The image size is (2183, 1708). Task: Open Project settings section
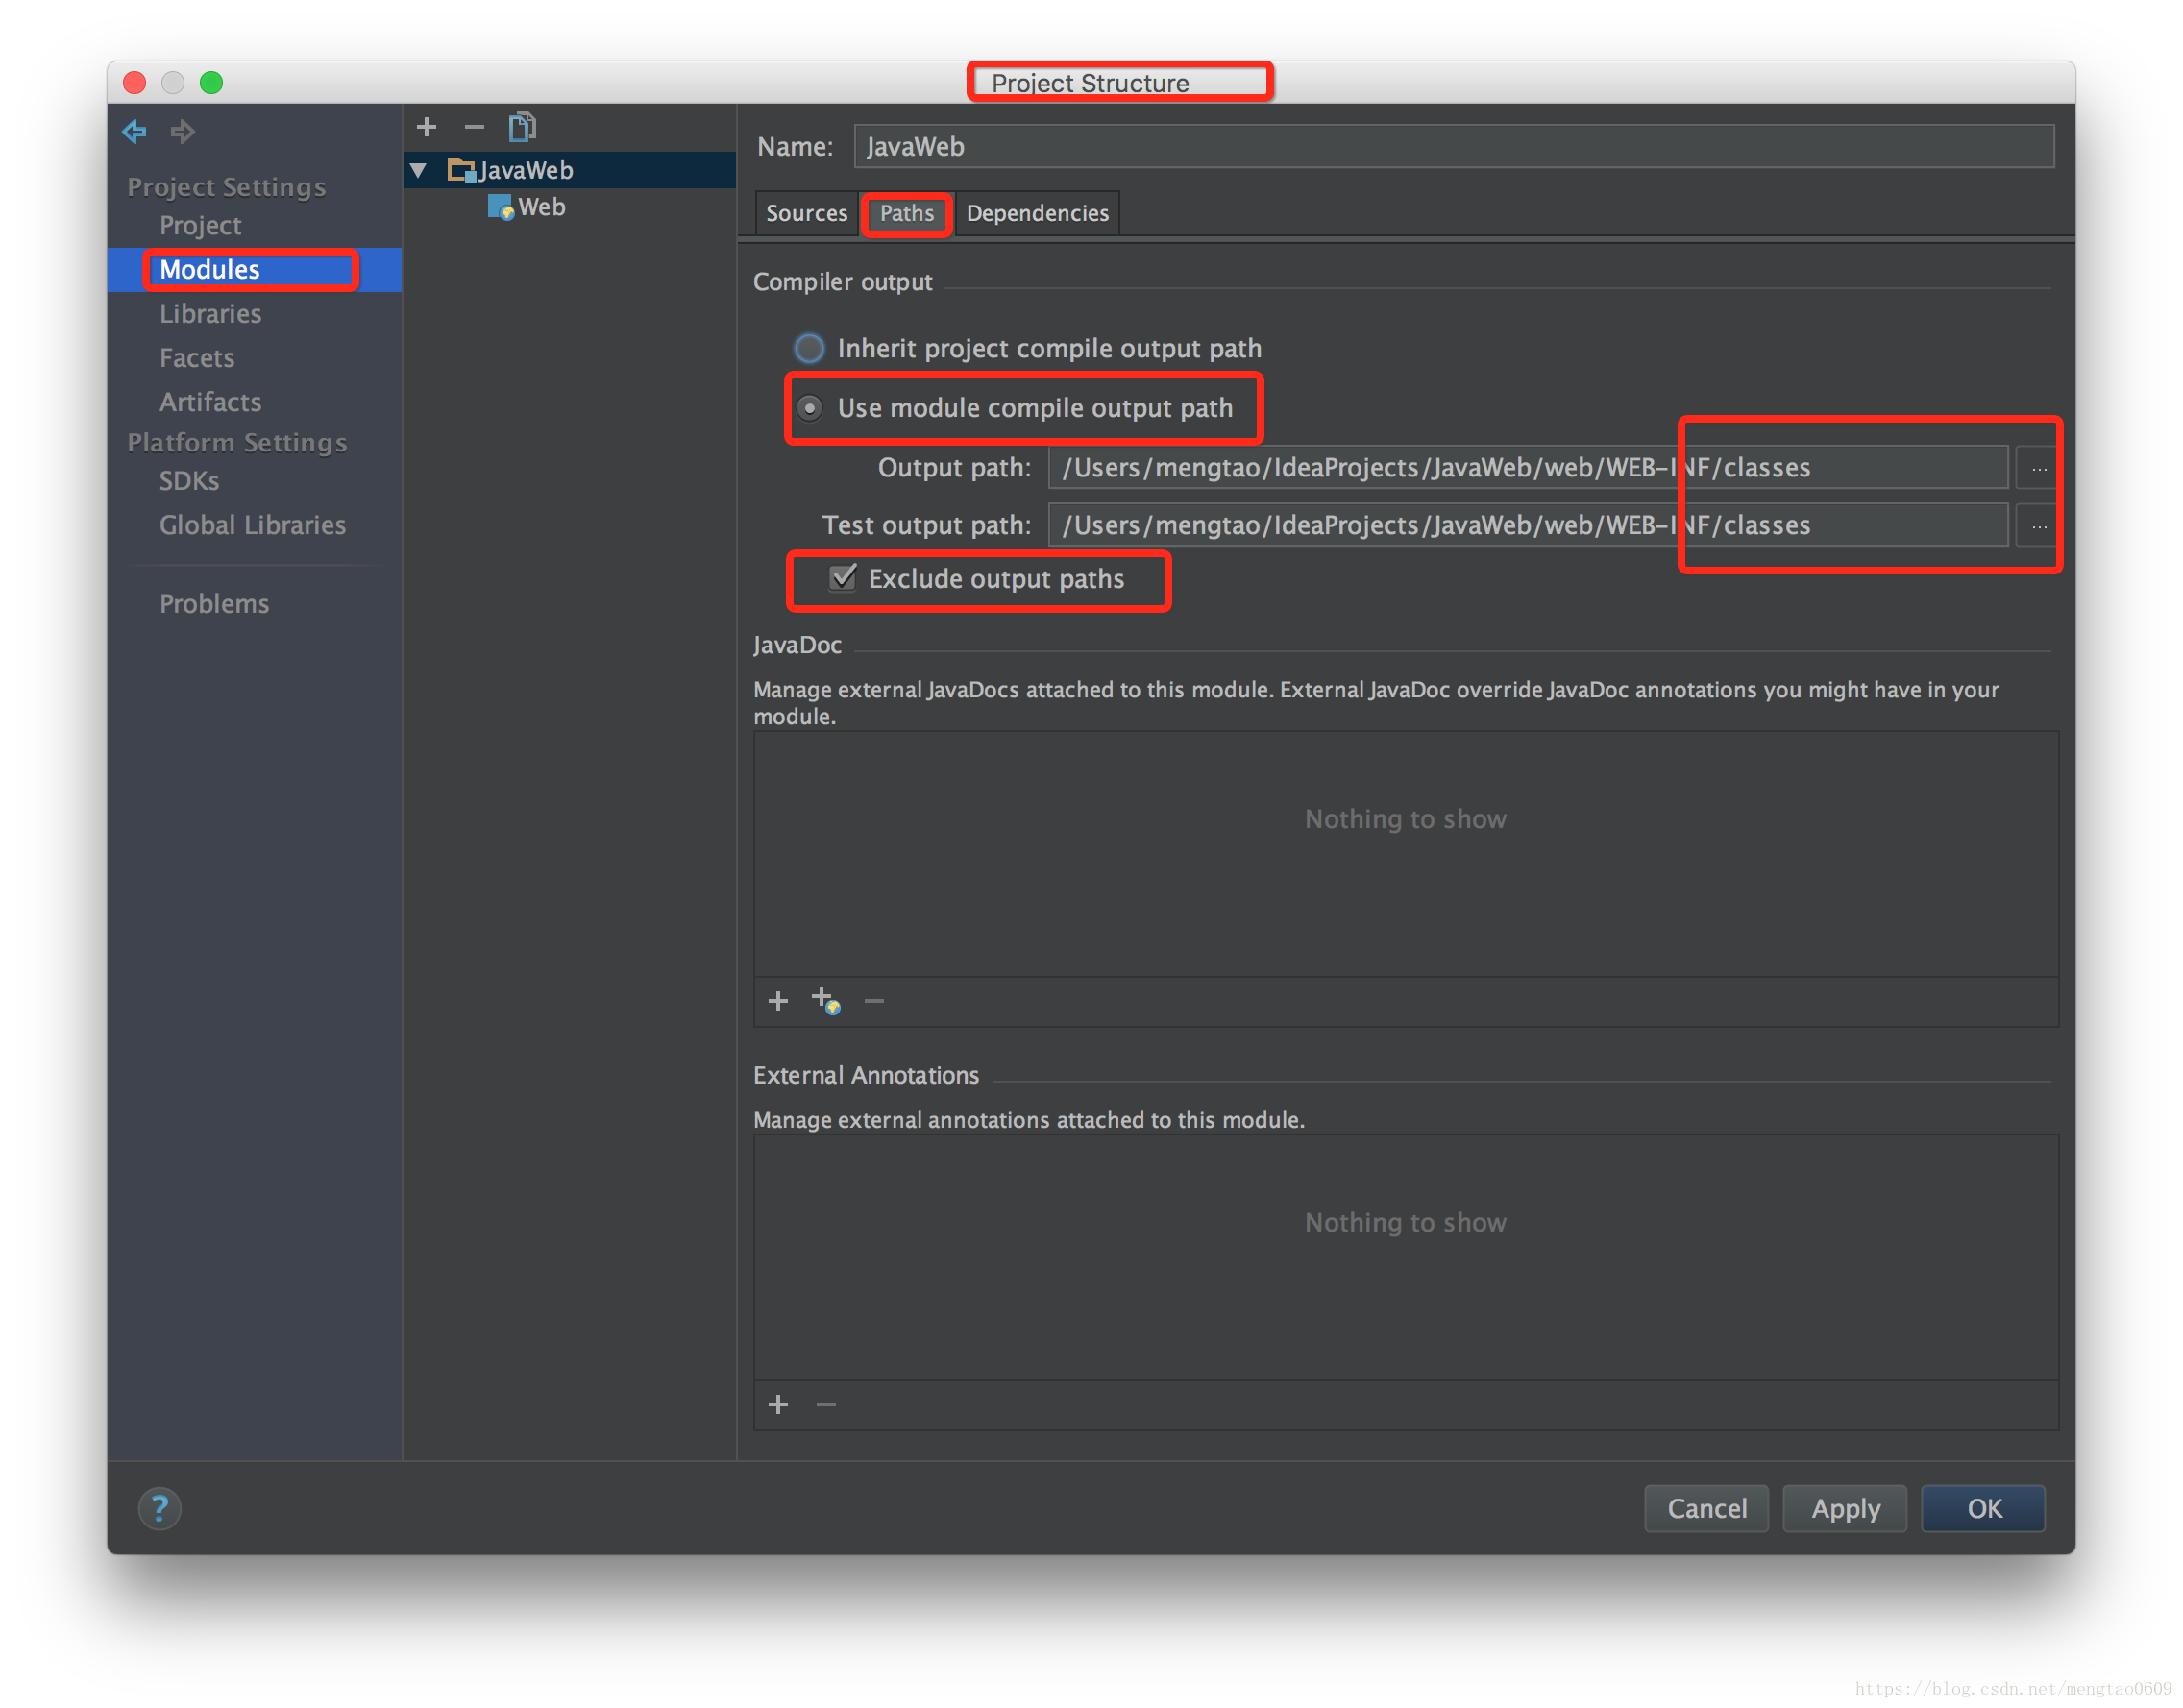pos(200,225)
